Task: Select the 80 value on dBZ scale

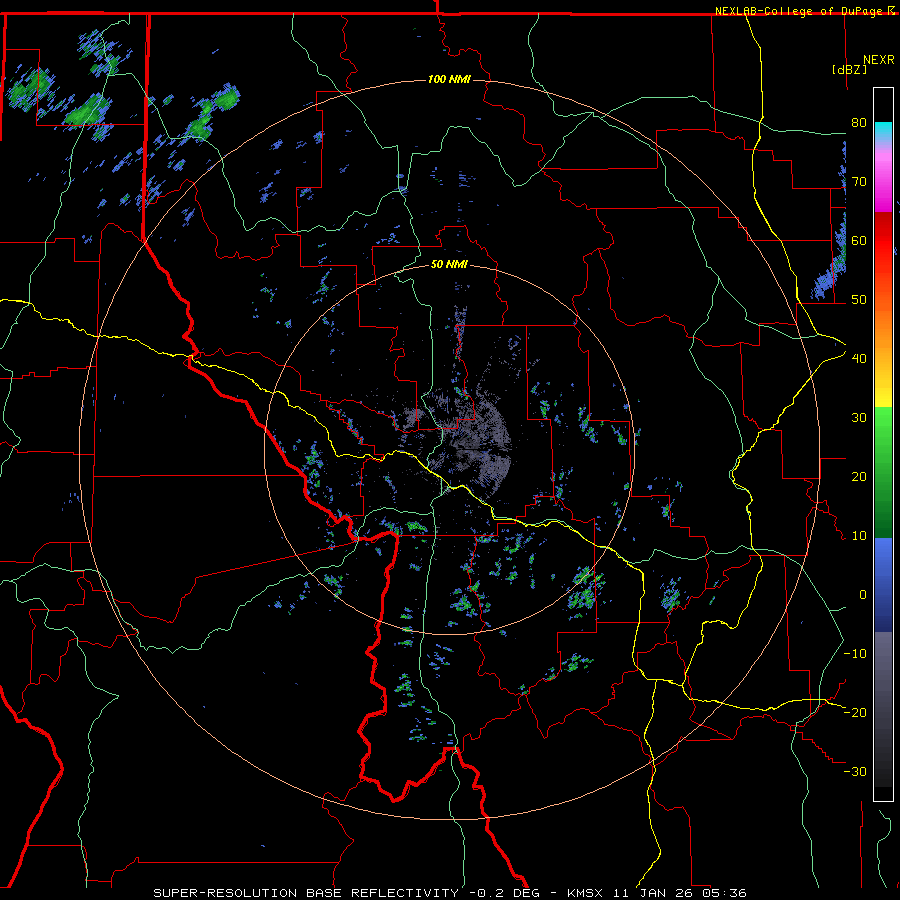Action: [859, 123]
